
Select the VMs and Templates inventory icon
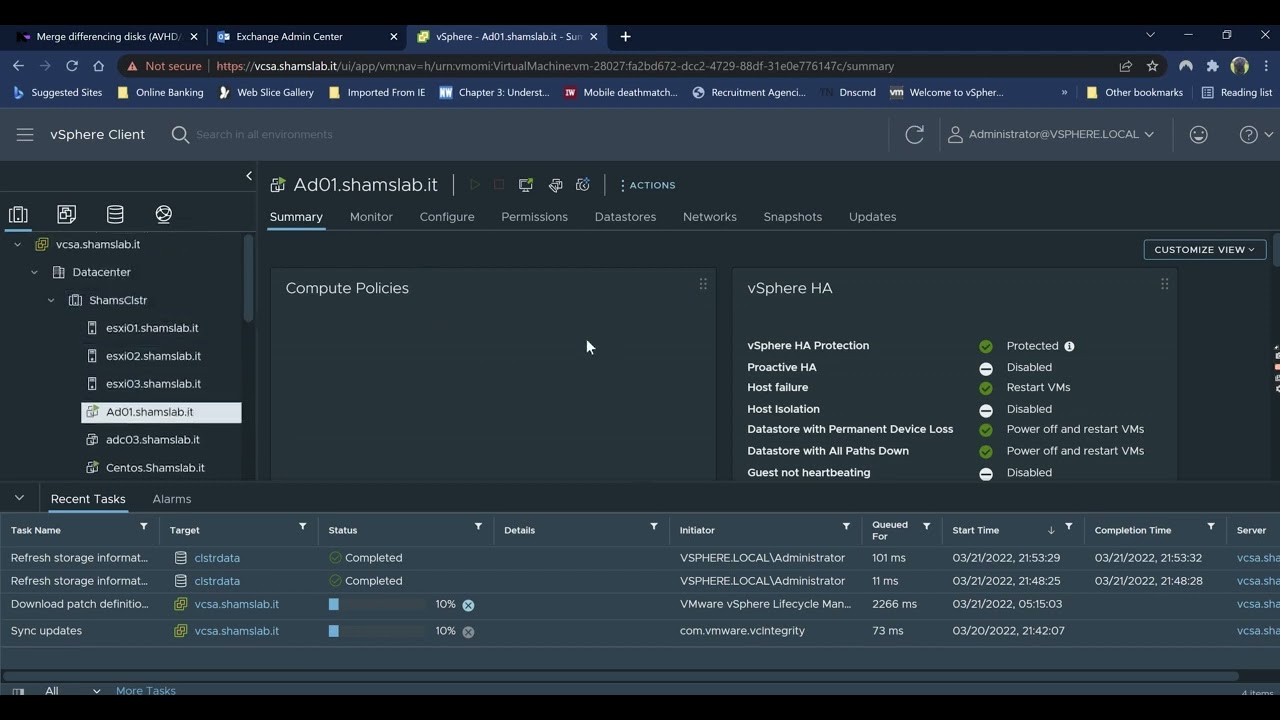[66, 214]
